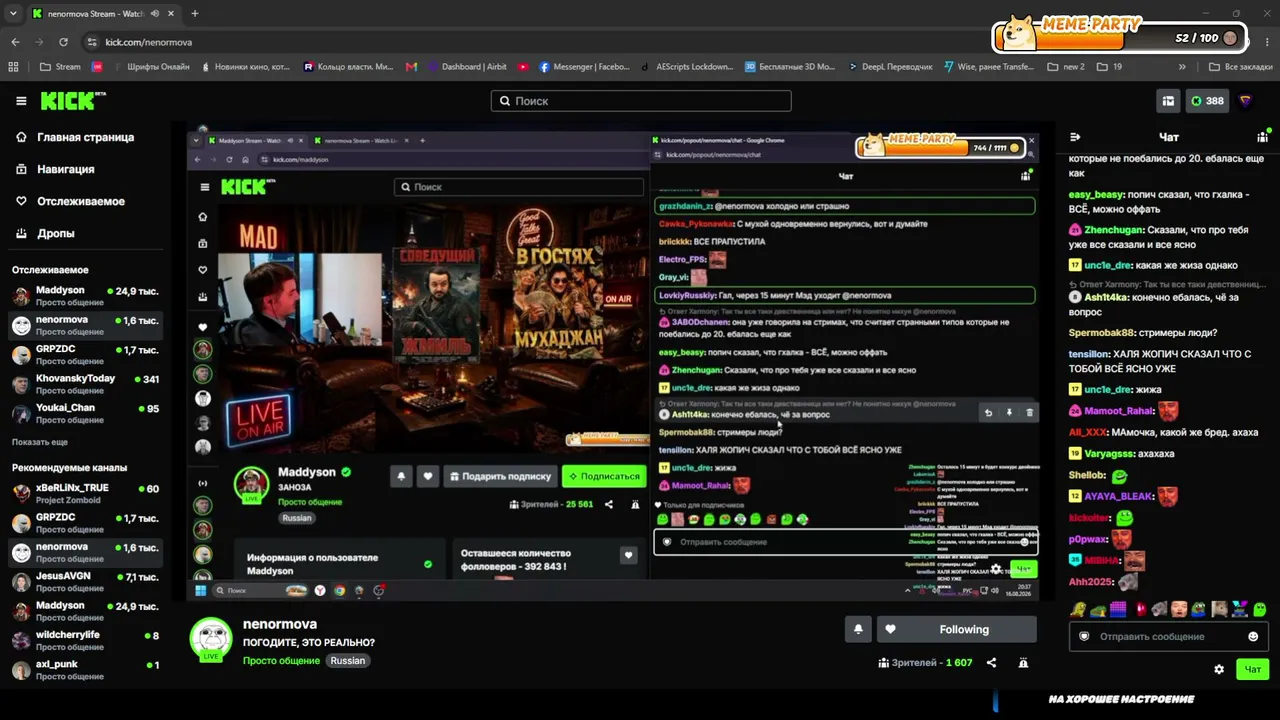1280x720 pixels.
Task: Open axl_punk recommended channel
Action: click(x=85, y=669)
